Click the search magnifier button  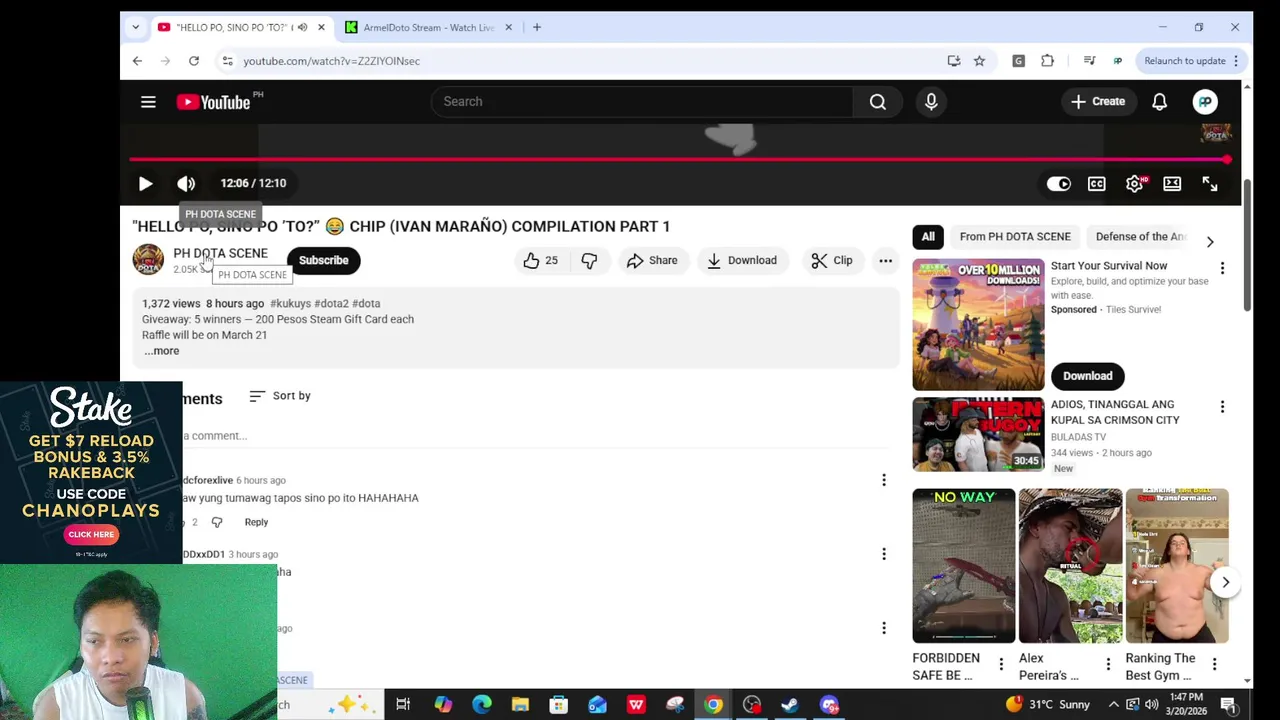878,101
